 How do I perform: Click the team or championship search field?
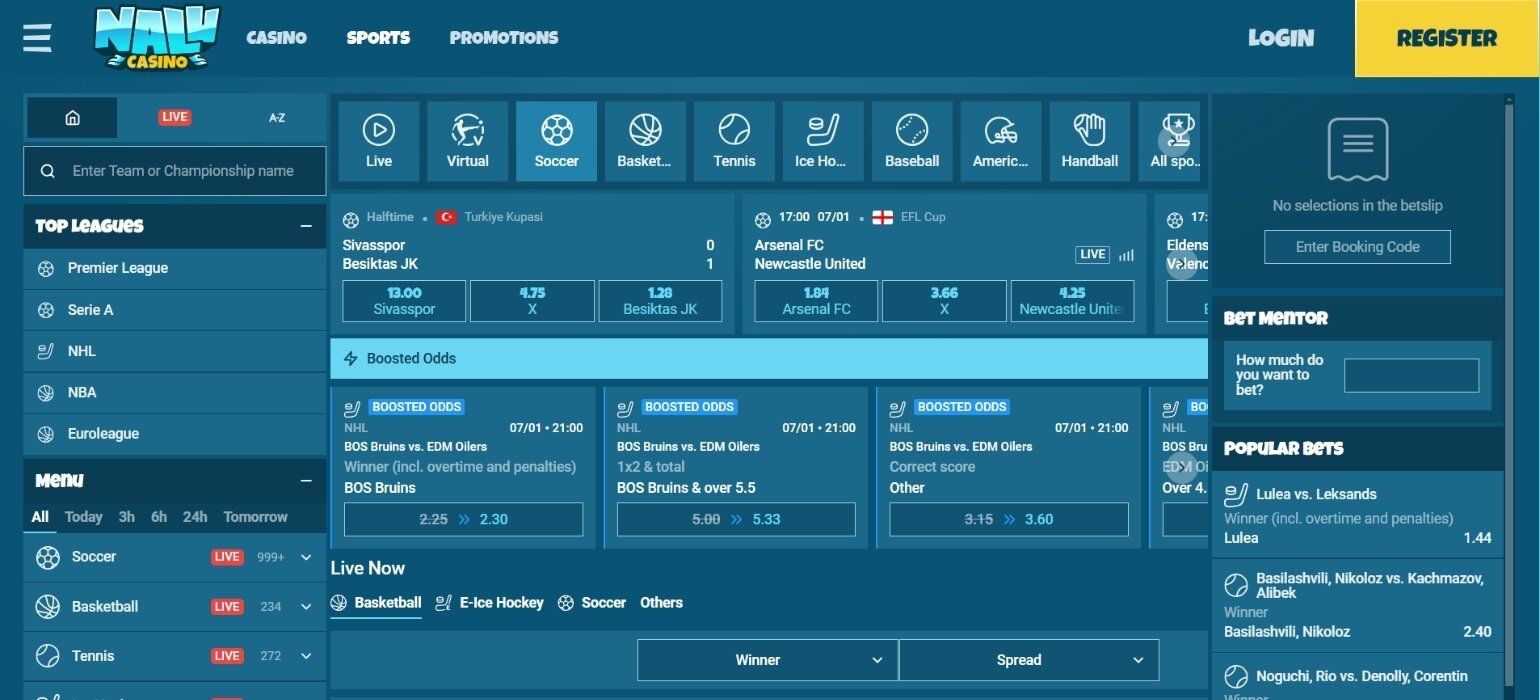[x=175, y=171]
